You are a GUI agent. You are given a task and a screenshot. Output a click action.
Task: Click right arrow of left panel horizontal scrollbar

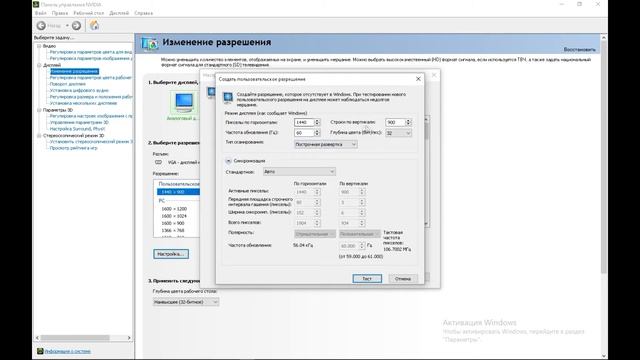point(129,338)
